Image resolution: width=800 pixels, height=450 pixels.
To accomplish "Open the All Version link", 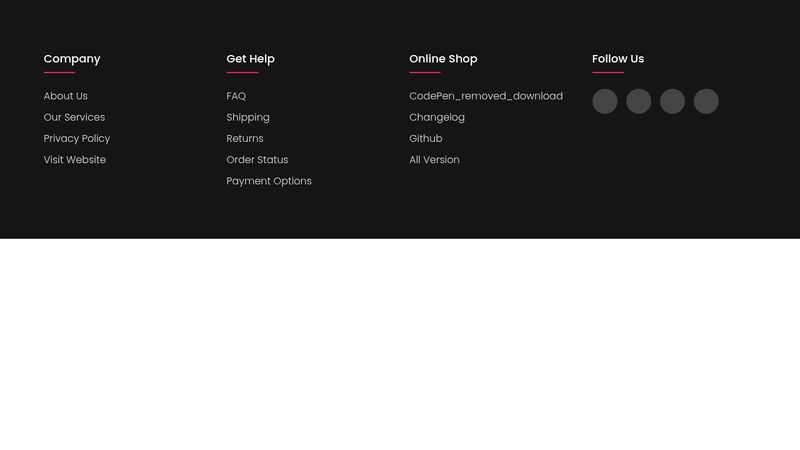I will point(434,160).
